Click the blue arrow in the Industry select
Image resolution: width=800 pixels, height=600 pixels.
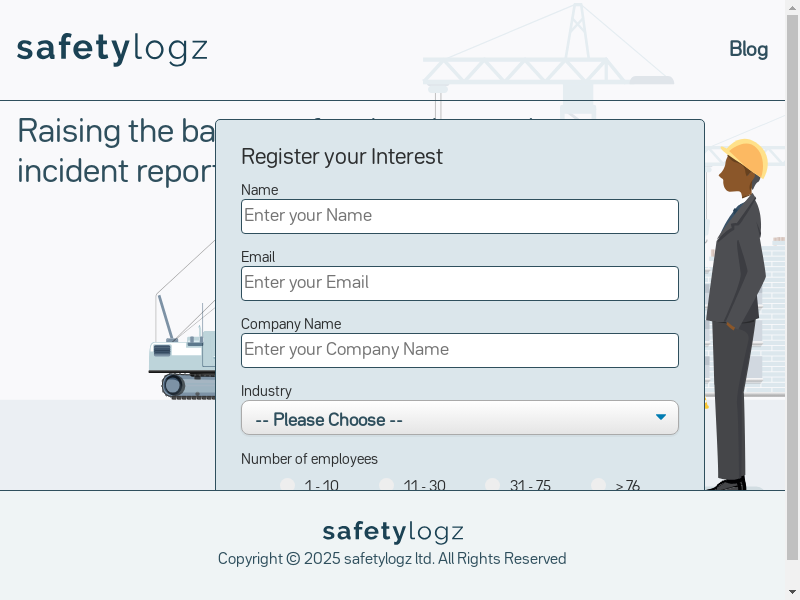(661, 417)
